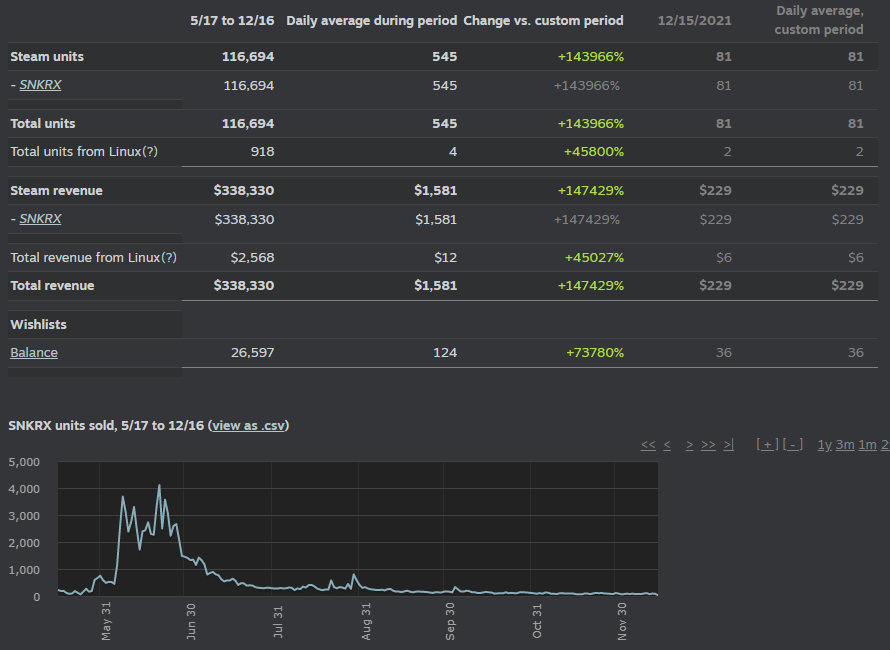The width and height of the screenshot is (890, 650).
Task: Zoom out chart with [-] control
Action: tap(793, 444)
